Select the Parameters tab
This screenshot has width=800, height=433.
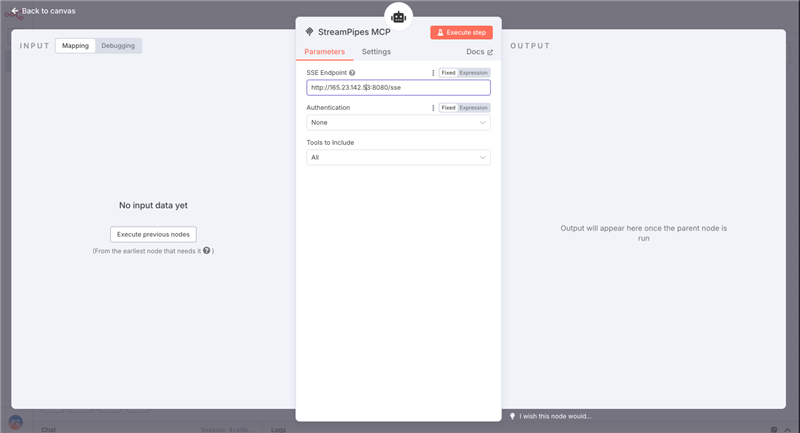(x=324, y=52)
